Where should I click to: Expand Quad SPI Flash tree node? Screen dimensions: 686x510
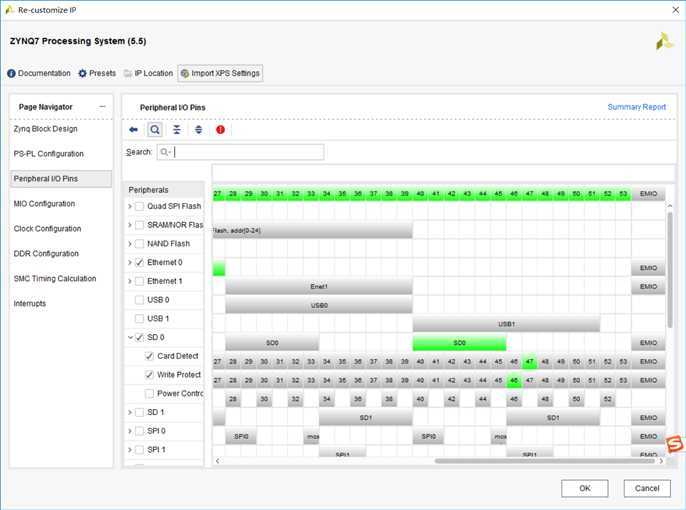pyautogui.click(x=130, y=206)
